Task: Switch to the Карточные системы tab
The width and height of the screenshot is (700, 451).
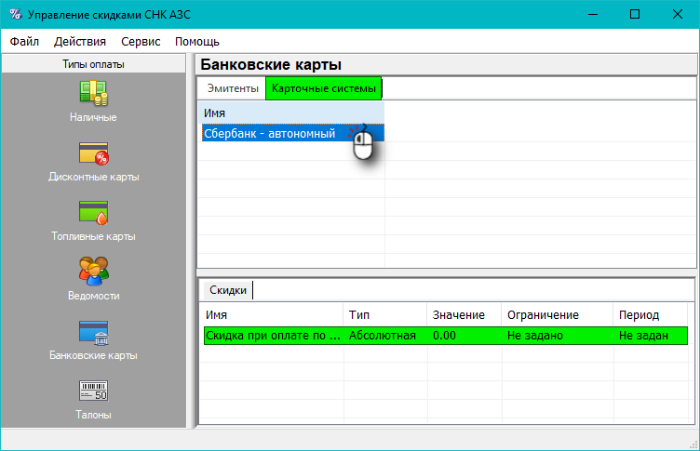Action: pos(323,89)
